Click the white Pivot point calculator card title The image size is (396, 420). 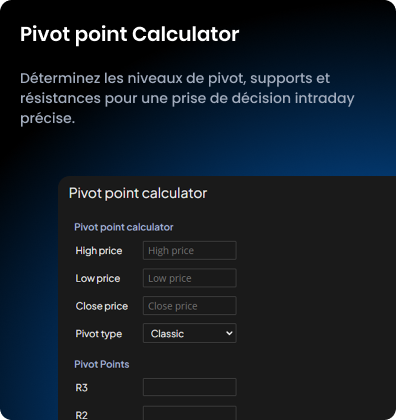138,194
